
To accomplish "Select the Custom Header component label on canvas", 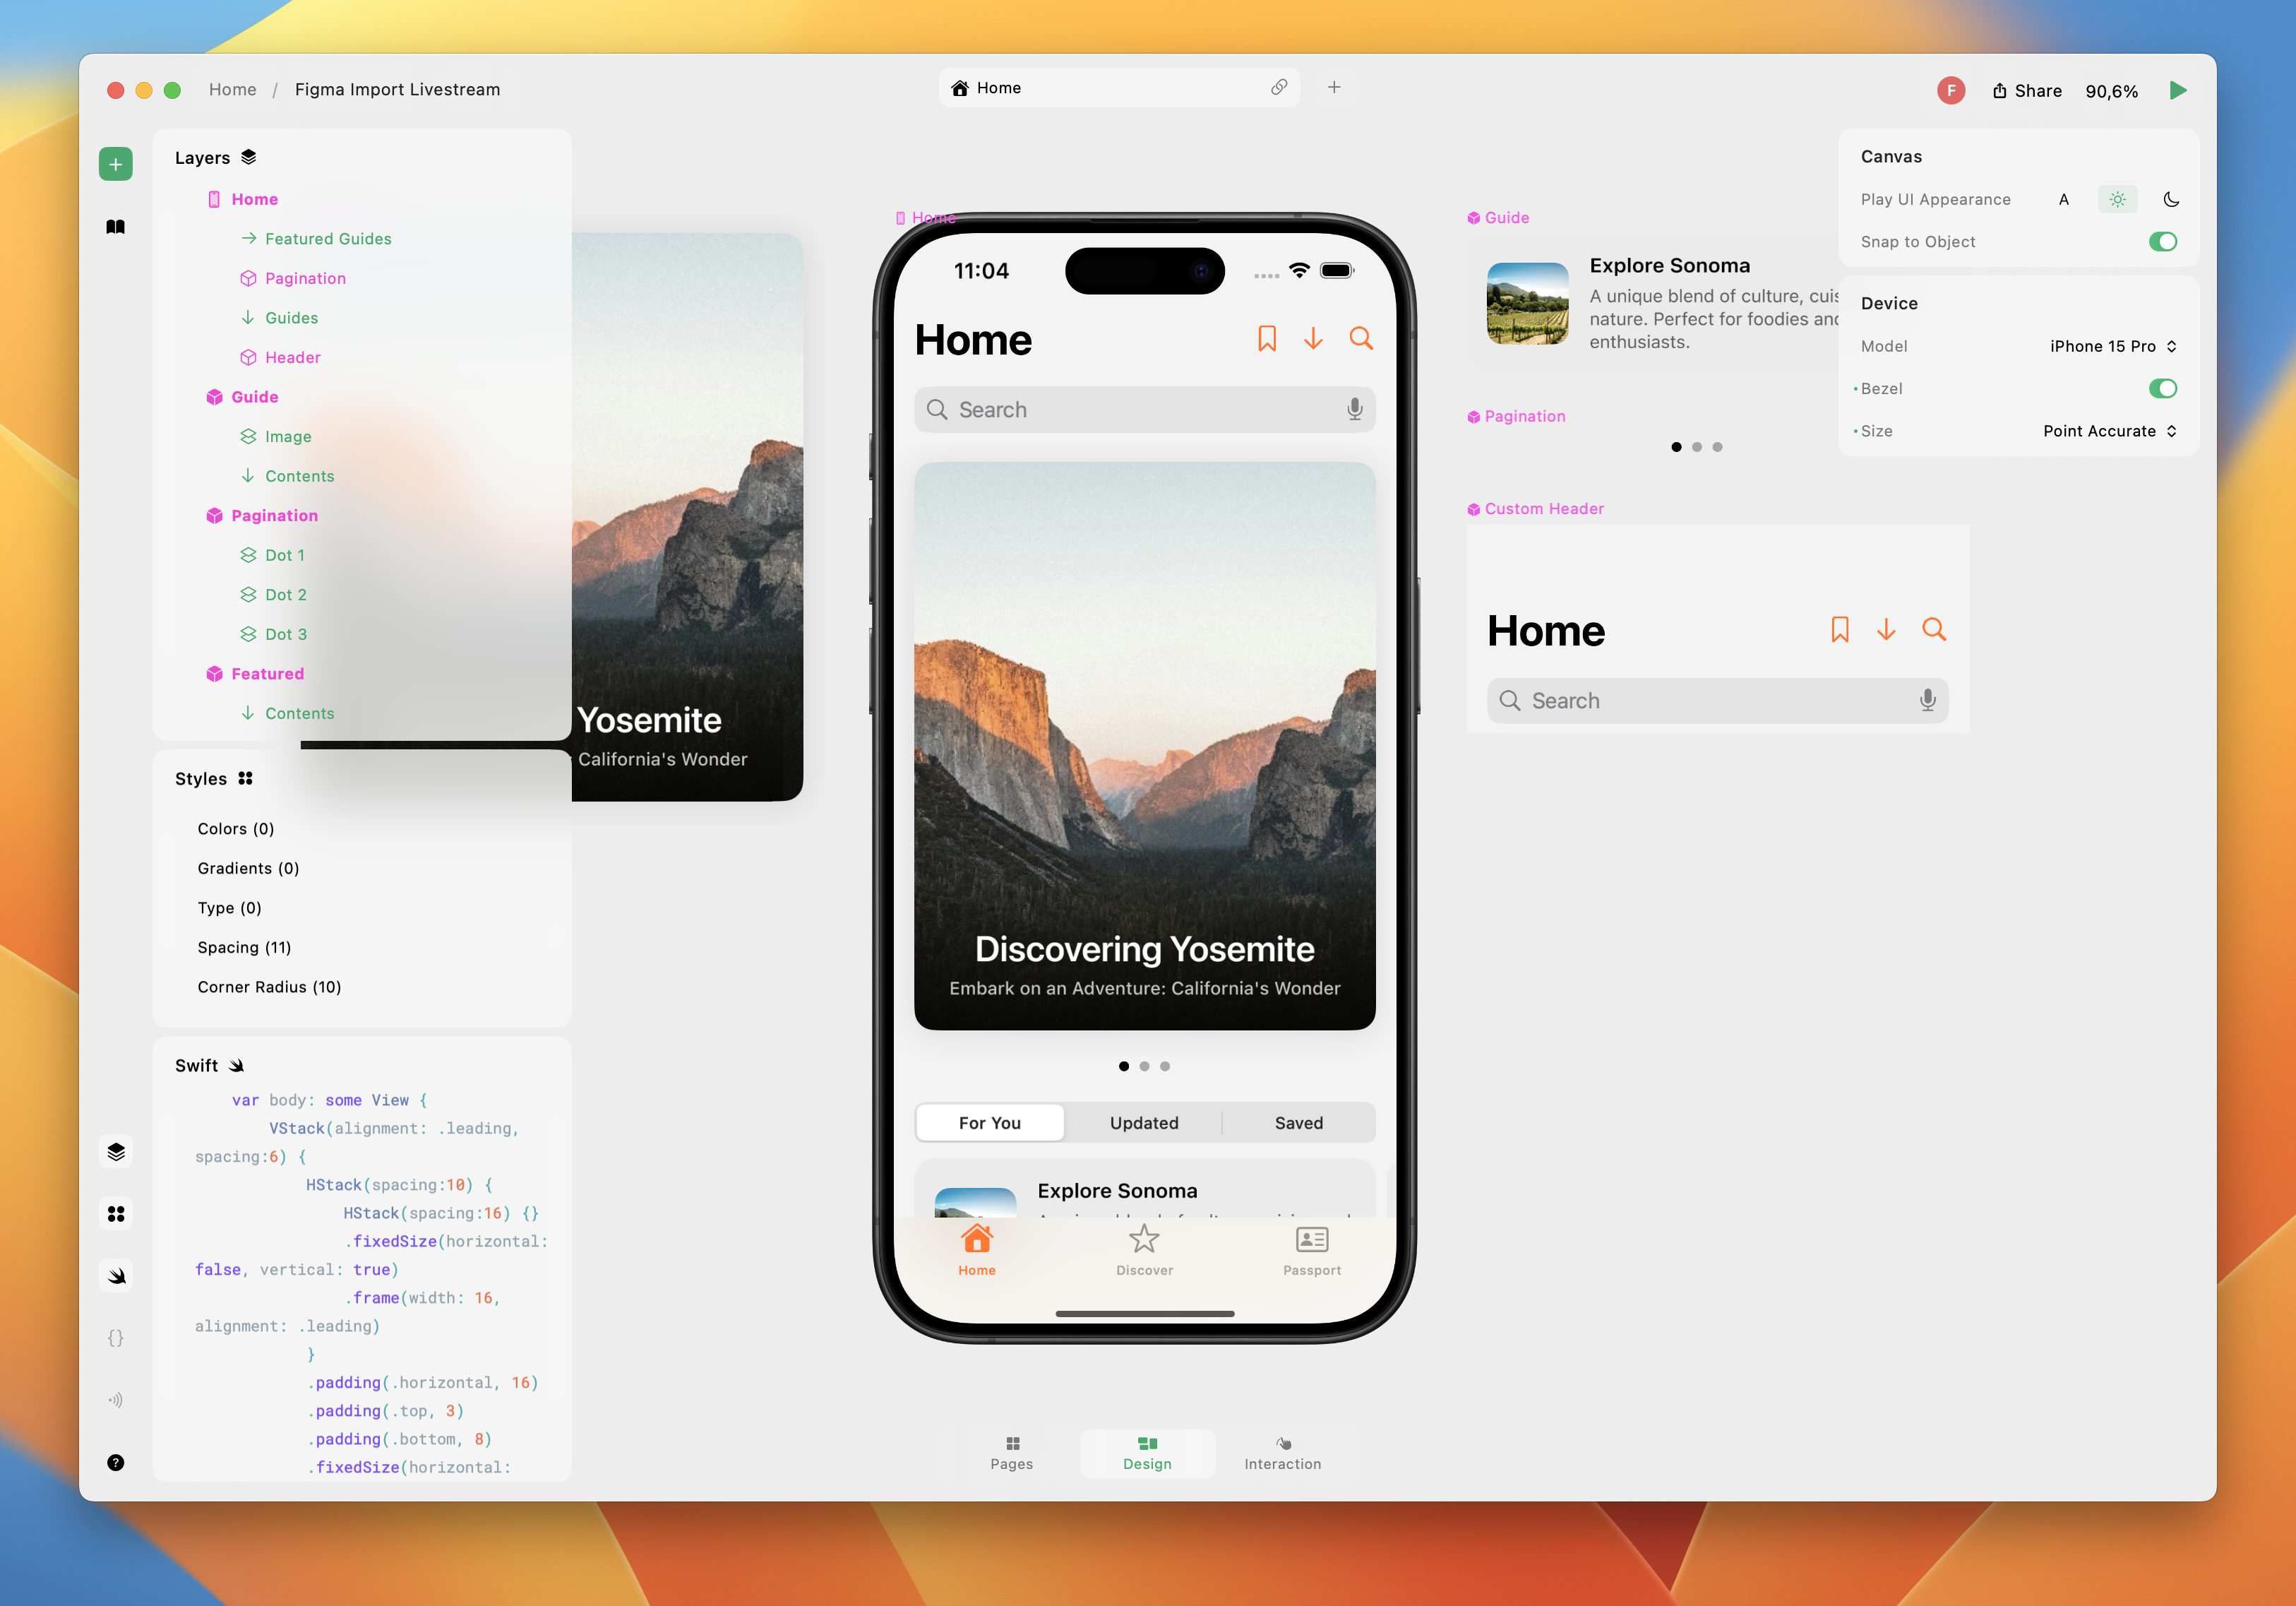I will pos(1535,509).
